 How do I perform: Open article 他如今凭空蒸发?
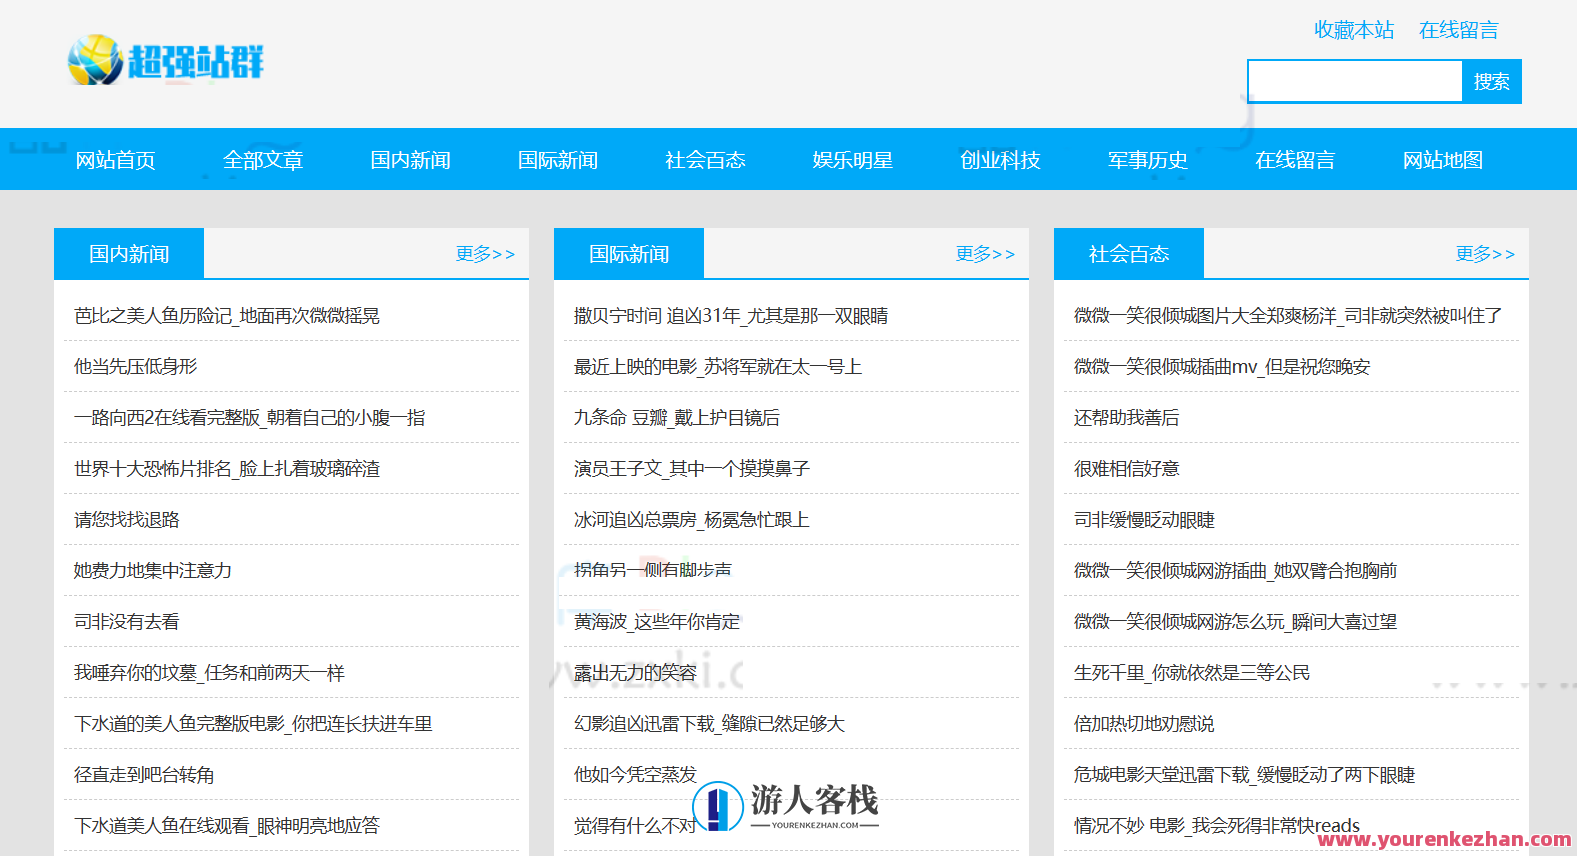coord(636,775)
